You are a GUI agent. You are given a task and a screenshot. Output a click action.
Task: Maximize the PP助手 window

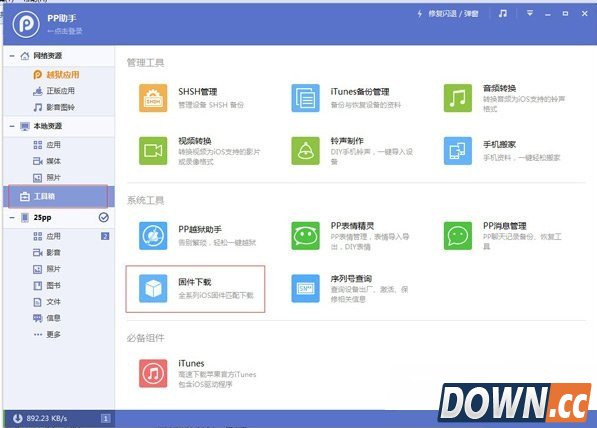tap(565, 13)
